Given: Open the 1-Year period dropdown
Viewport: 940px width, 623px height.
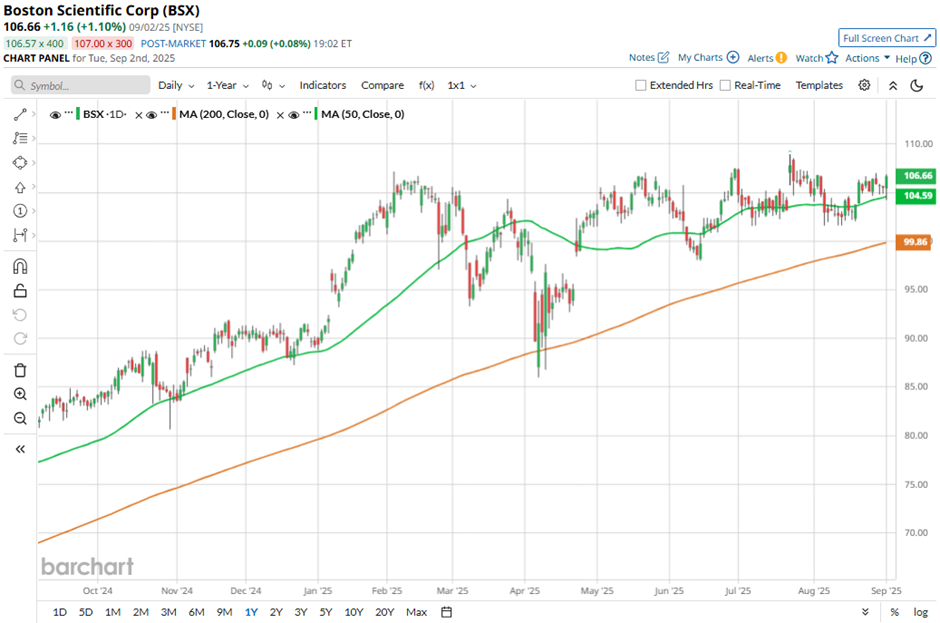Looking at the screenshot, I should pos(227,85).
